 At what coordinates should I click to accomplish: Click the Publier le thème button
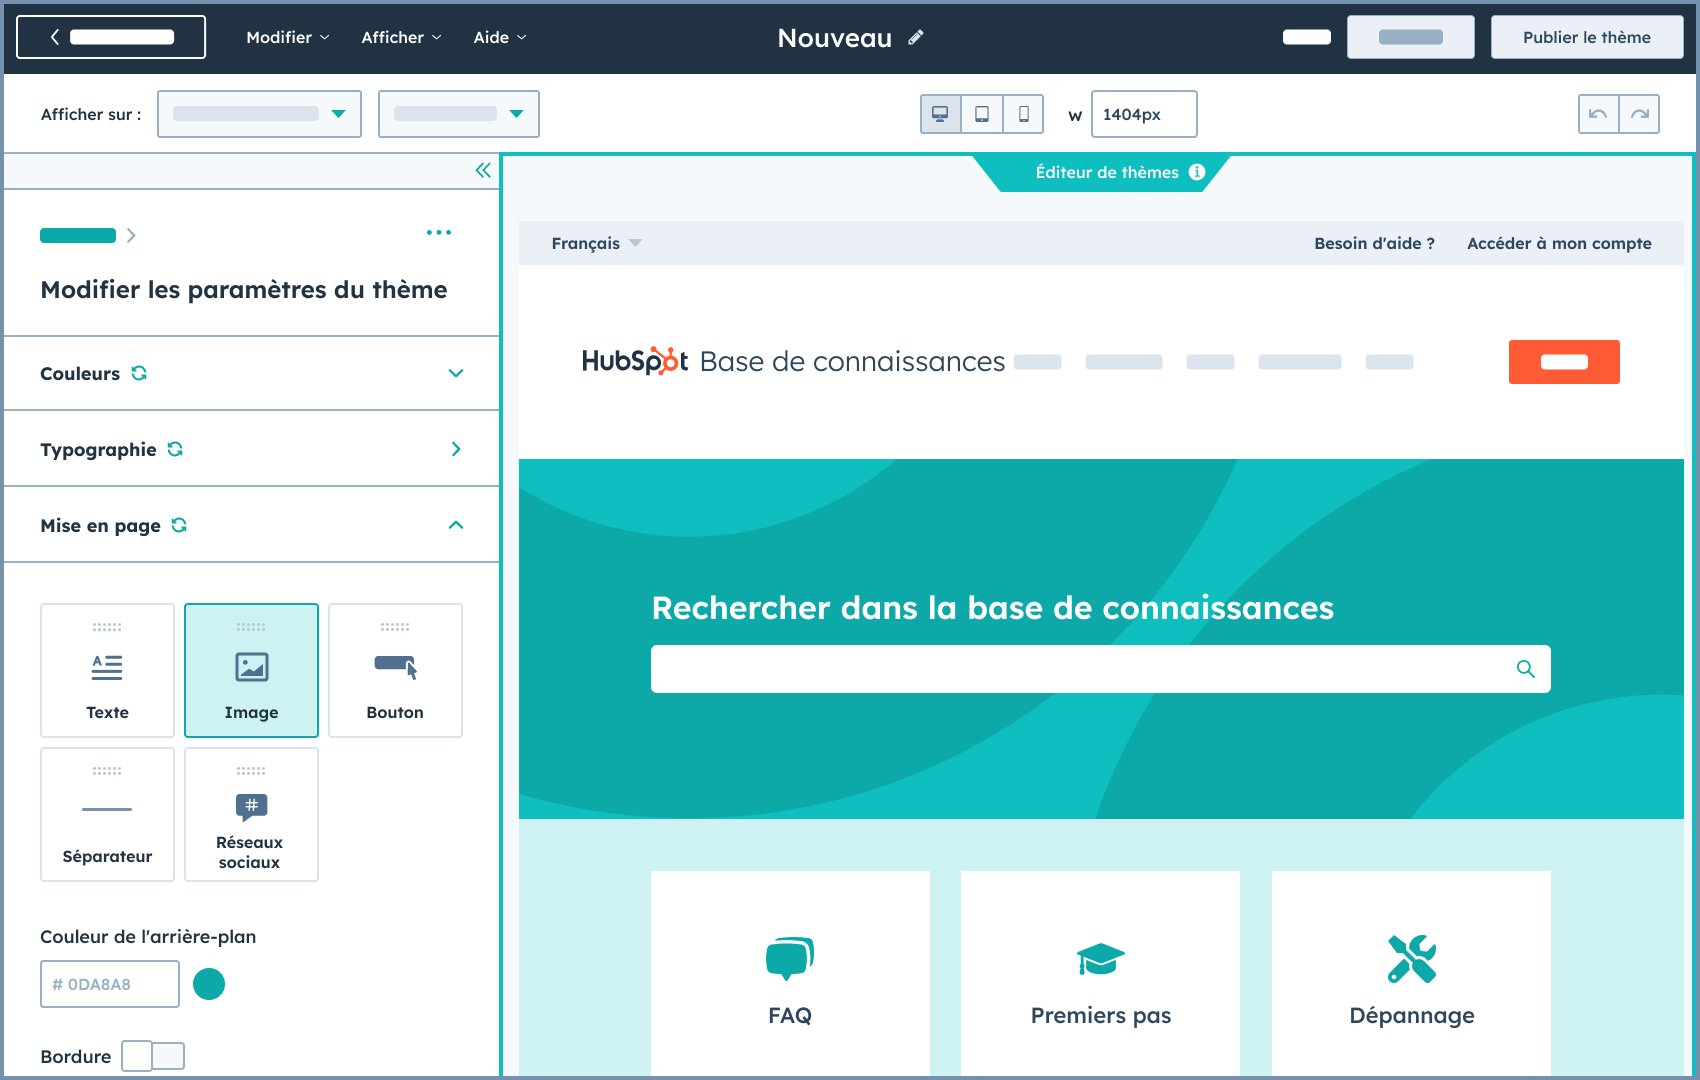click(1586, 37)
